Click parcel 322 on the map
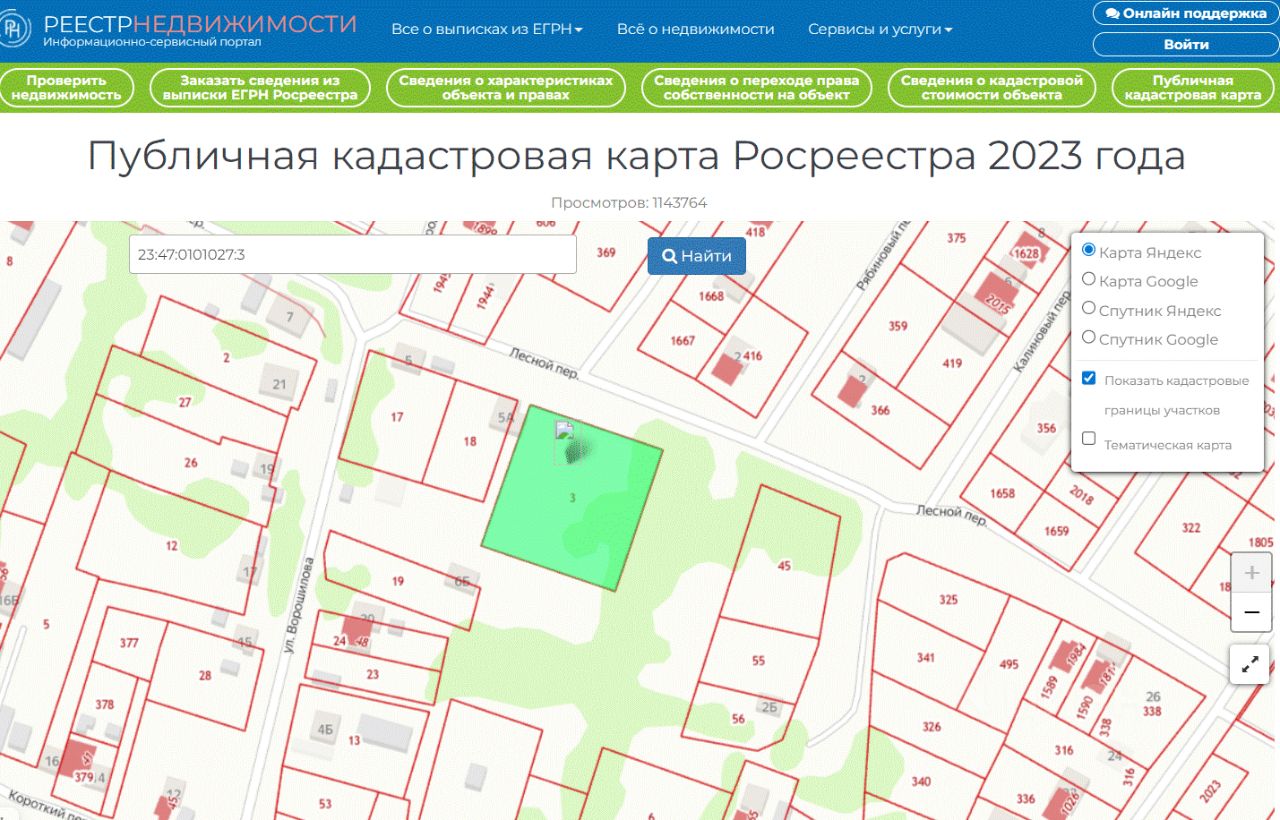Screen dimensions: 1280x820 tap(1190, 528)
